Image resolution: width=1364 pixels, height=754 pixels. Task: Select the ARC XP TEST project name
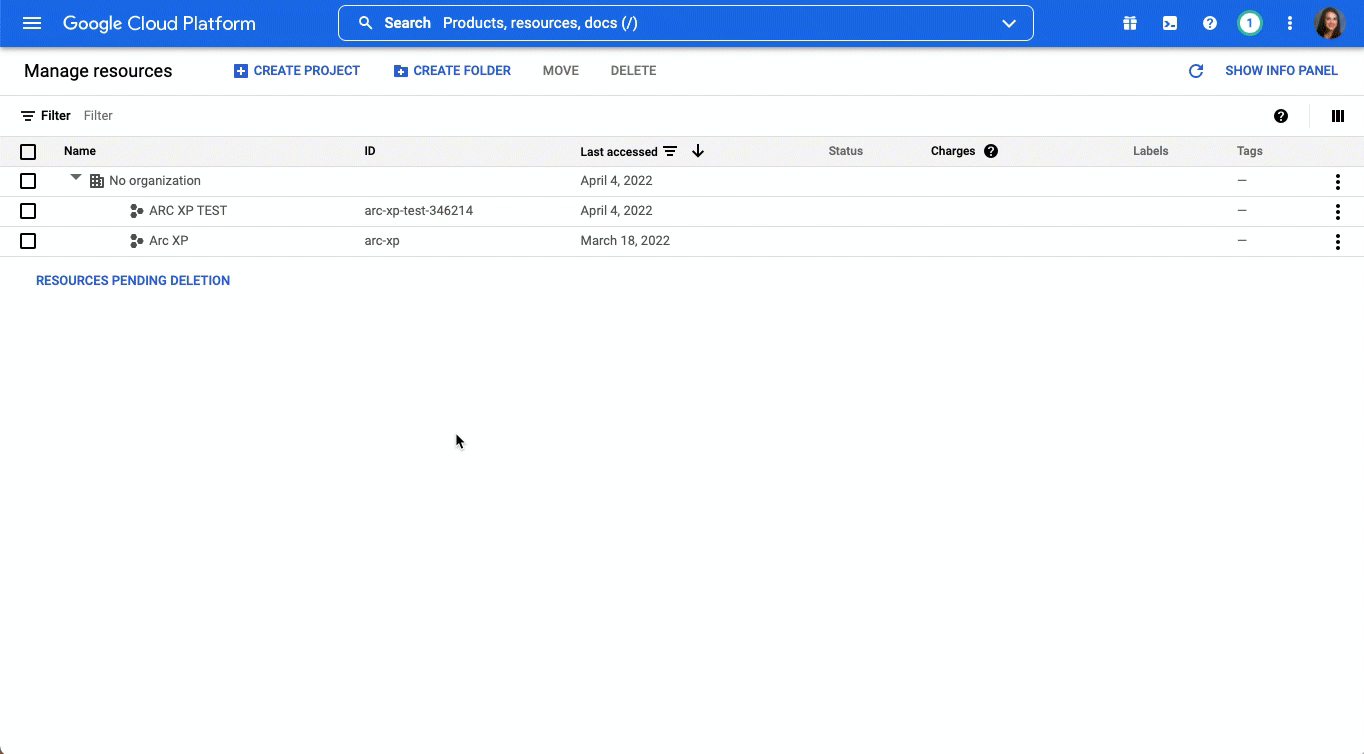pos(188,211)
